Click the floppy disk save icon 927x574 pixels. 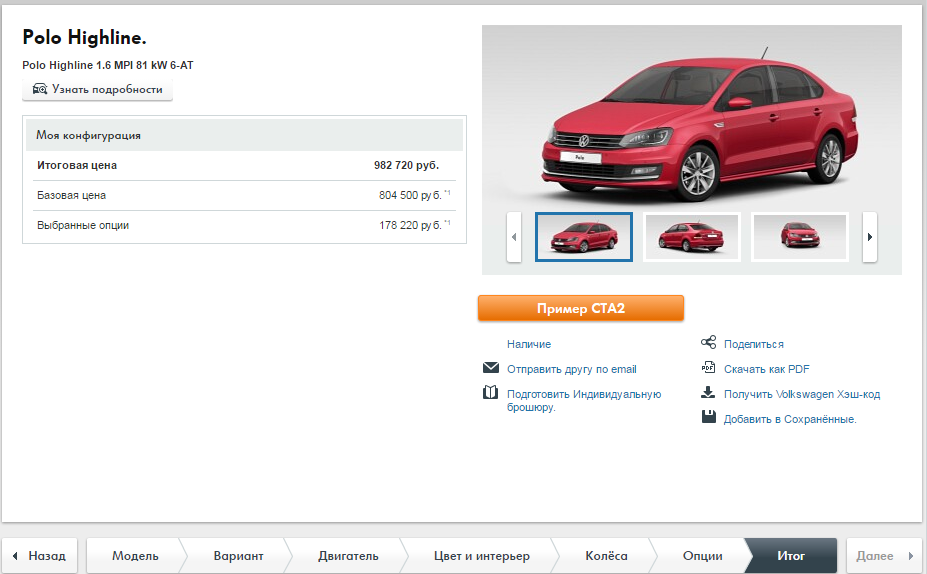[x=708, y=417]
